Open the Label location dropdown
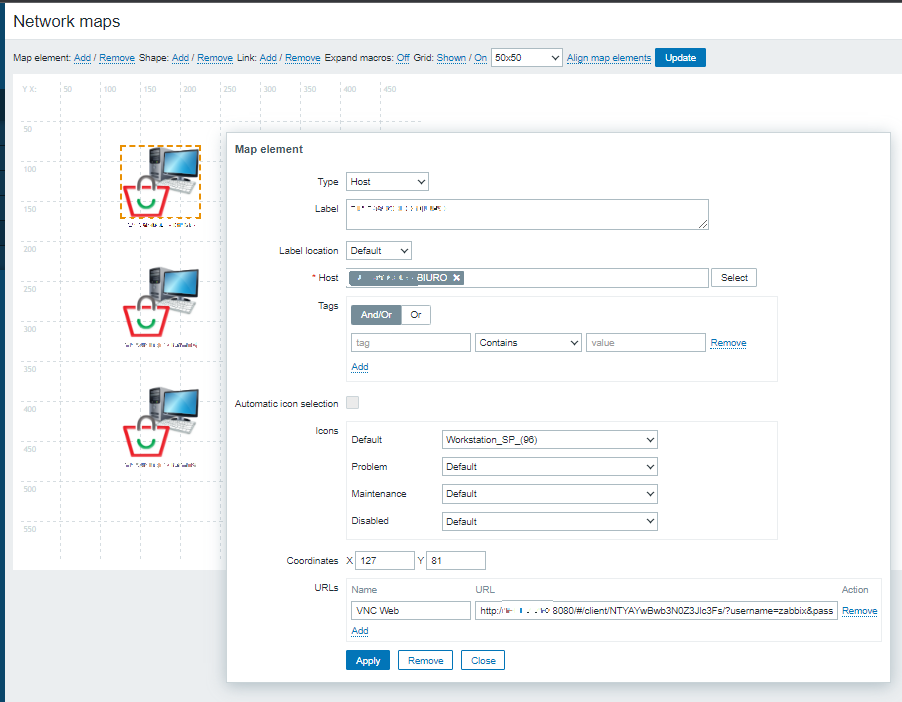This screenshot has width=902, height=702. click(x=378, y=250)
